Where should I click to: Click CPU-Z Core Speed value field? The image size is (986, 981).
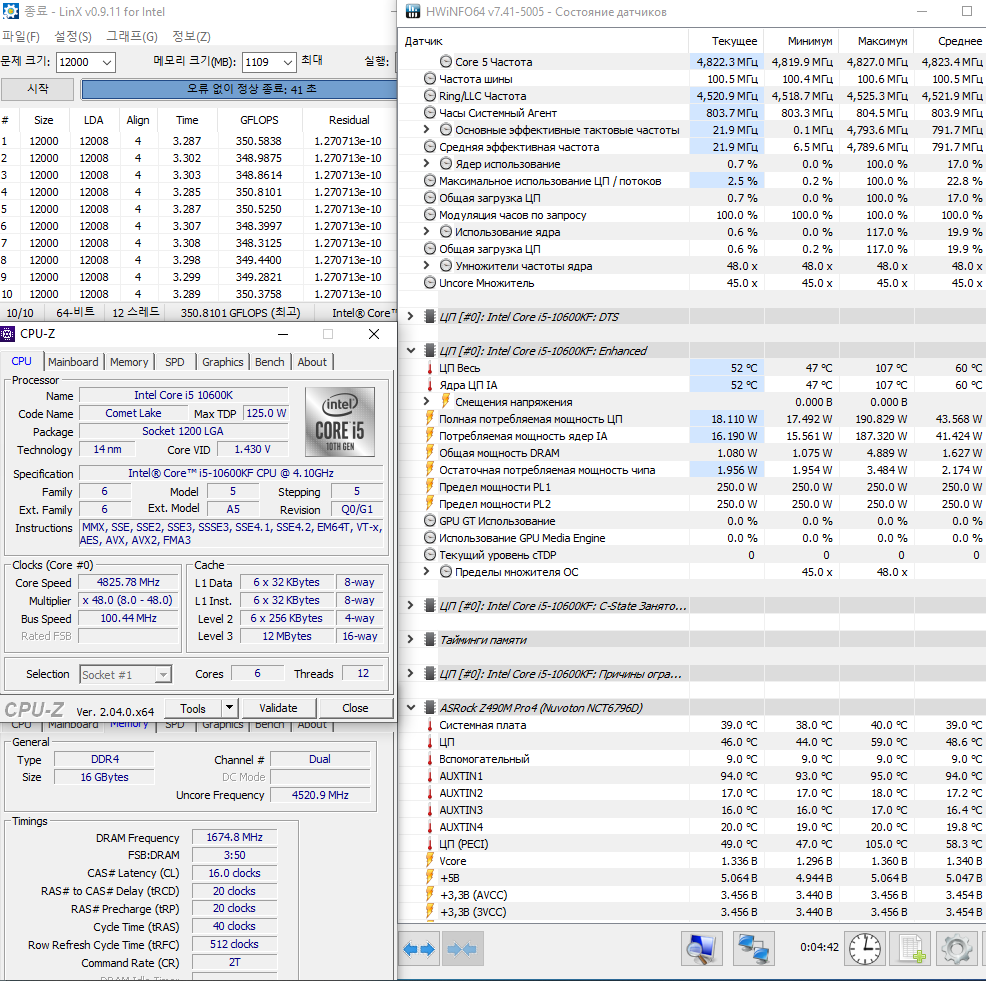pyautogui.click(x=128, y=582)
